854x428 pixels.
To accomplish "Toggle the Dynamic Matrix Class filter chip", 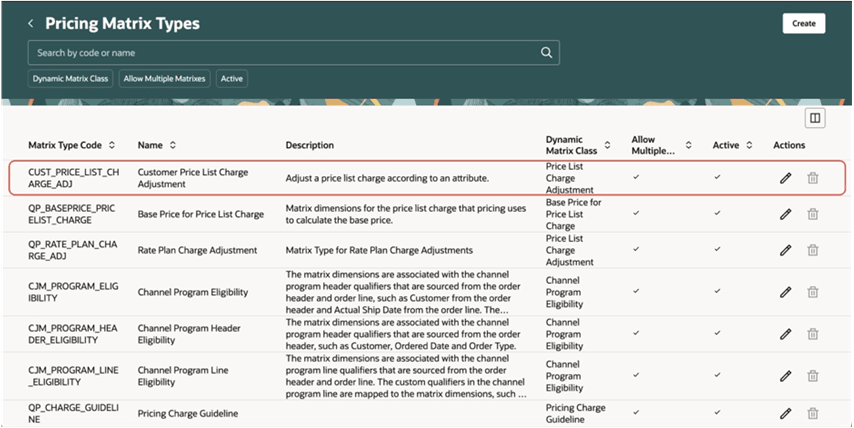I will click(70, 78).
